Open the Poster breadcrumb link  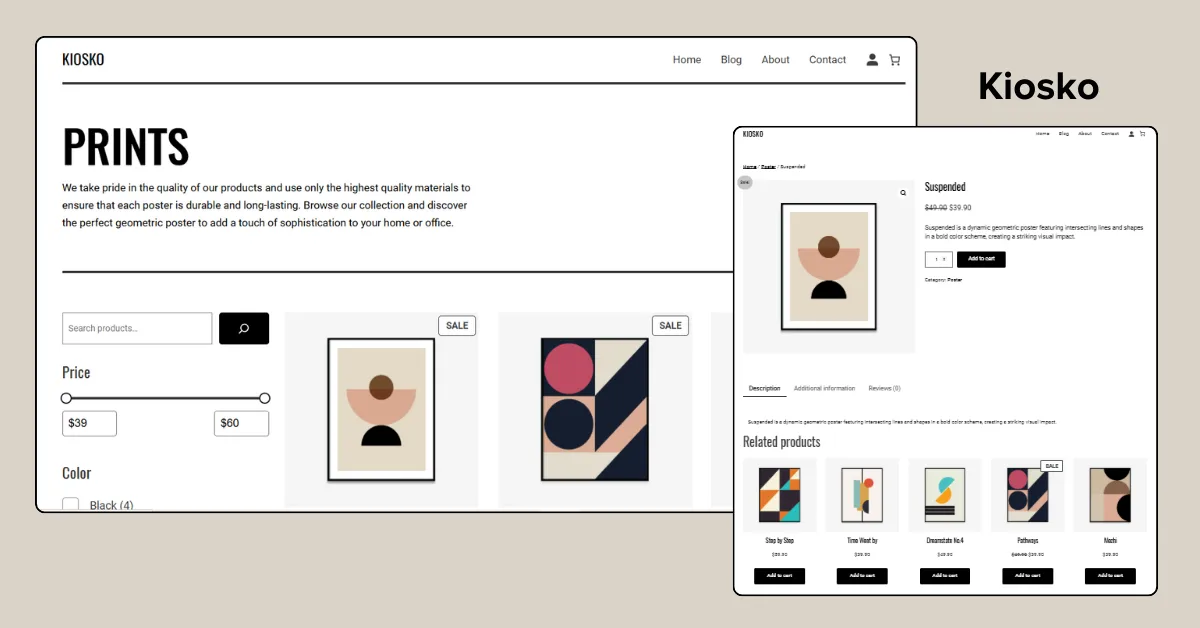768,166
